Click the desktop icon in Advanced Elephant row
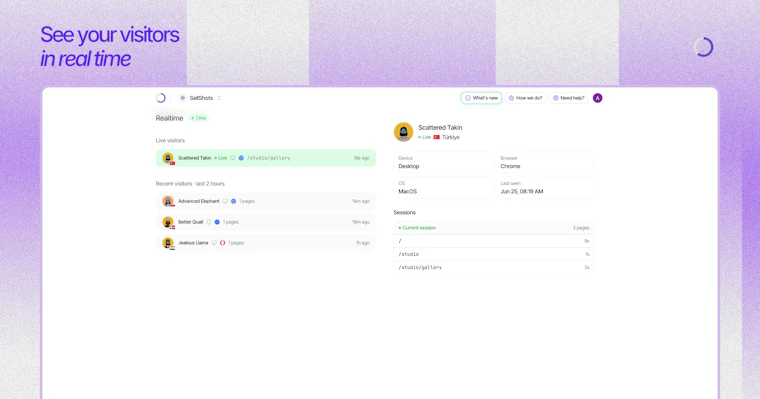Image resolution: width=760 pixels, height=399 pixels. pos(225,201)
